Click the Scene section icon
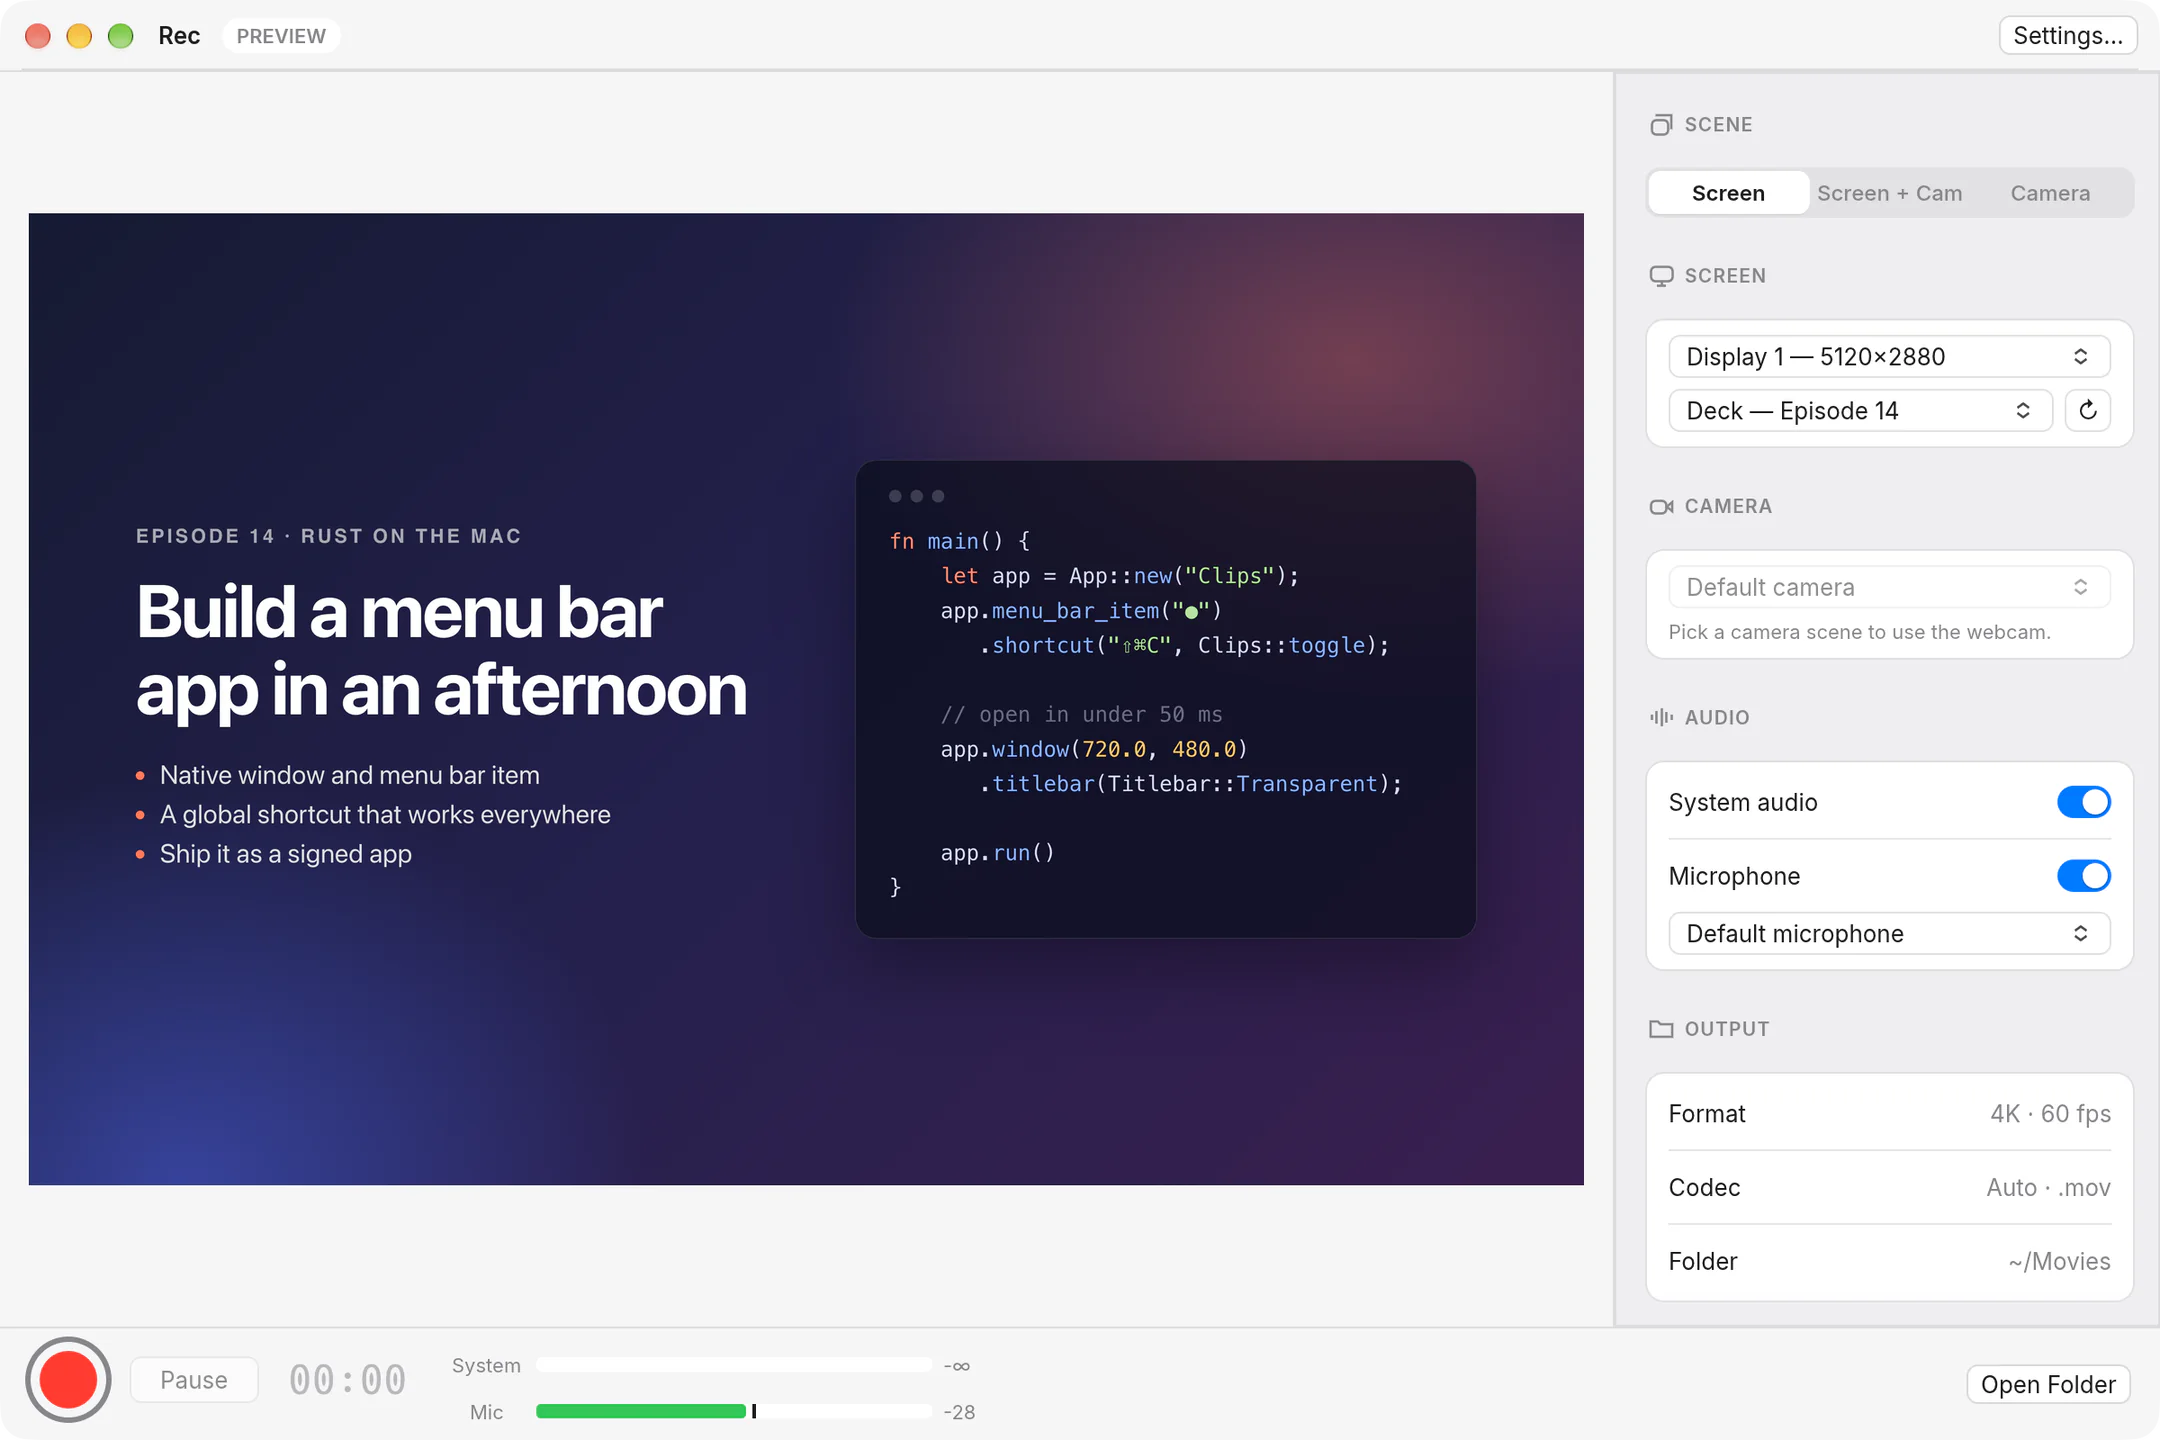The height and width of the screenshot is (1440, 2160). click(1661, 124)
